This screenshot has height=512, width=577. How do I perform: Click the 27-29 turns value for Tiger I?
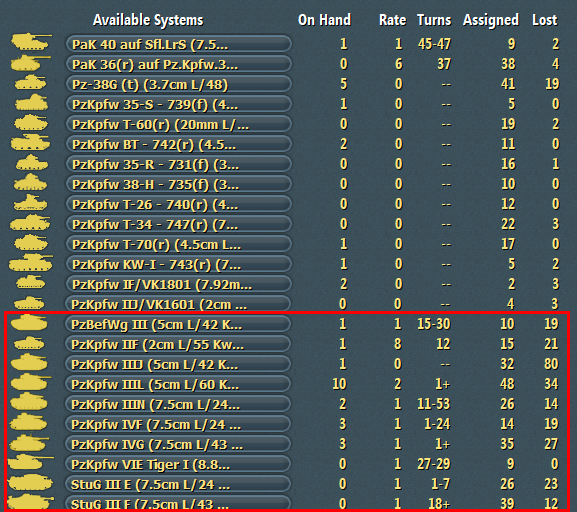point(434,464)
